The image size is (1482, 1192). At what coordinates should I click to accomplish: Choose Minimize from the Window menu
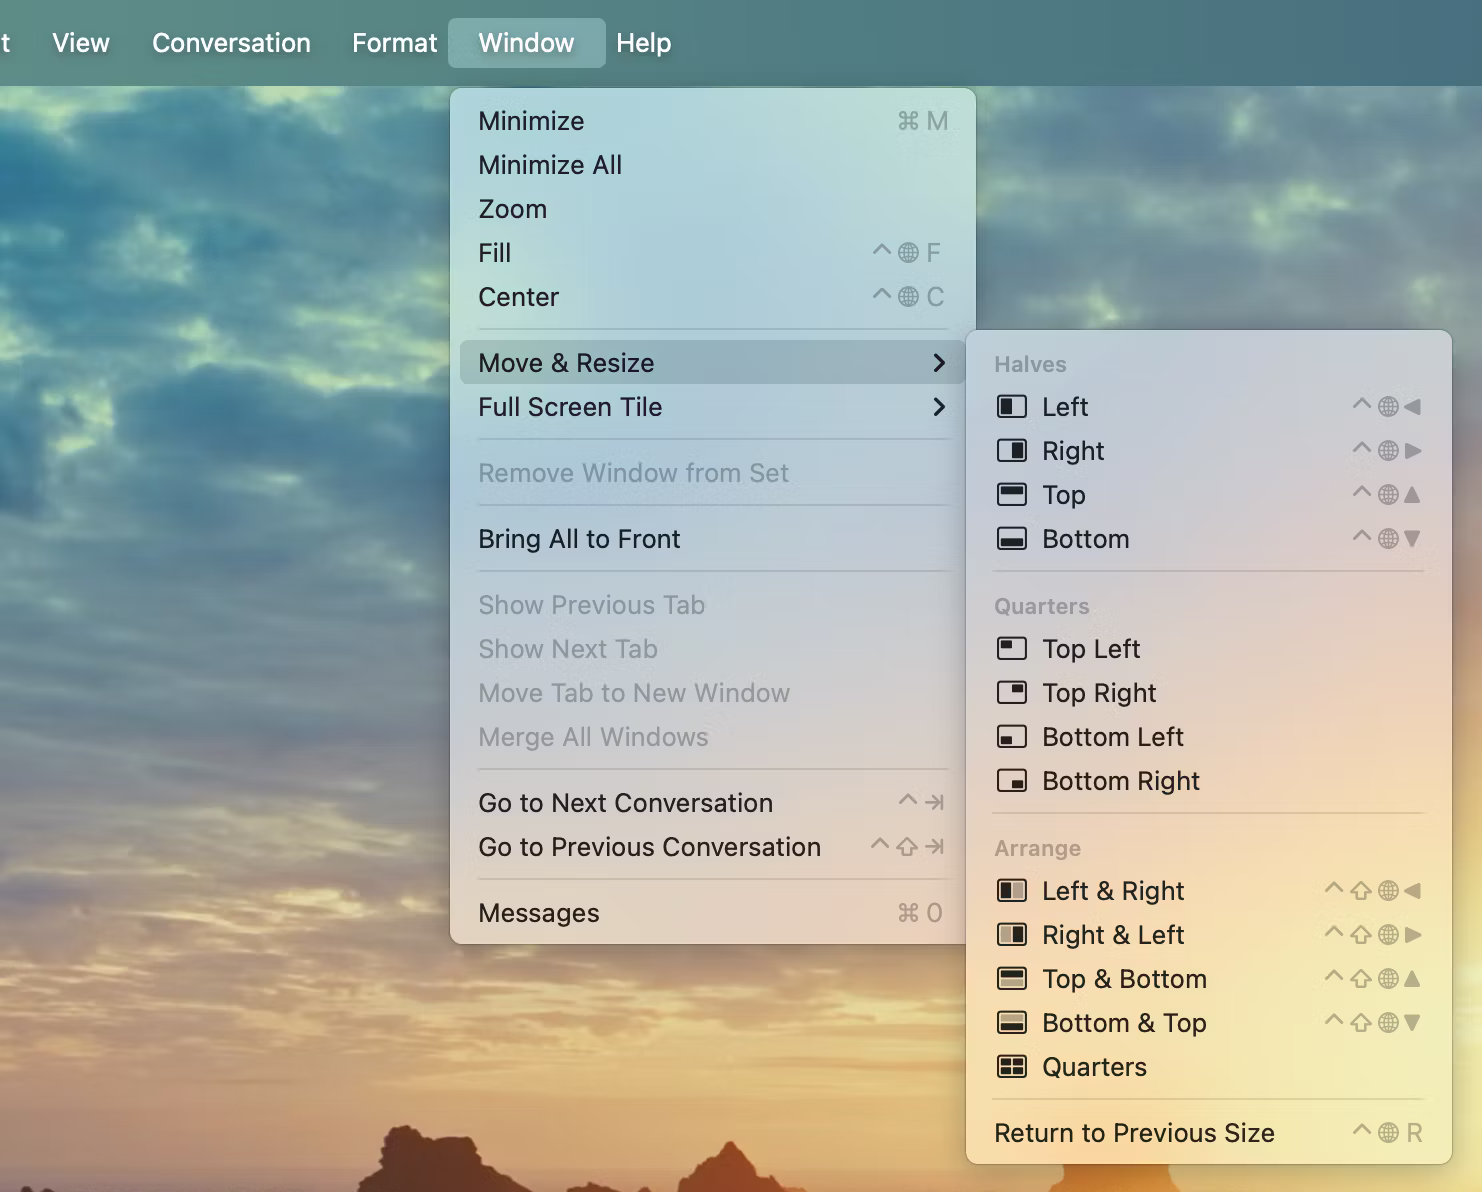coord(712,121)
